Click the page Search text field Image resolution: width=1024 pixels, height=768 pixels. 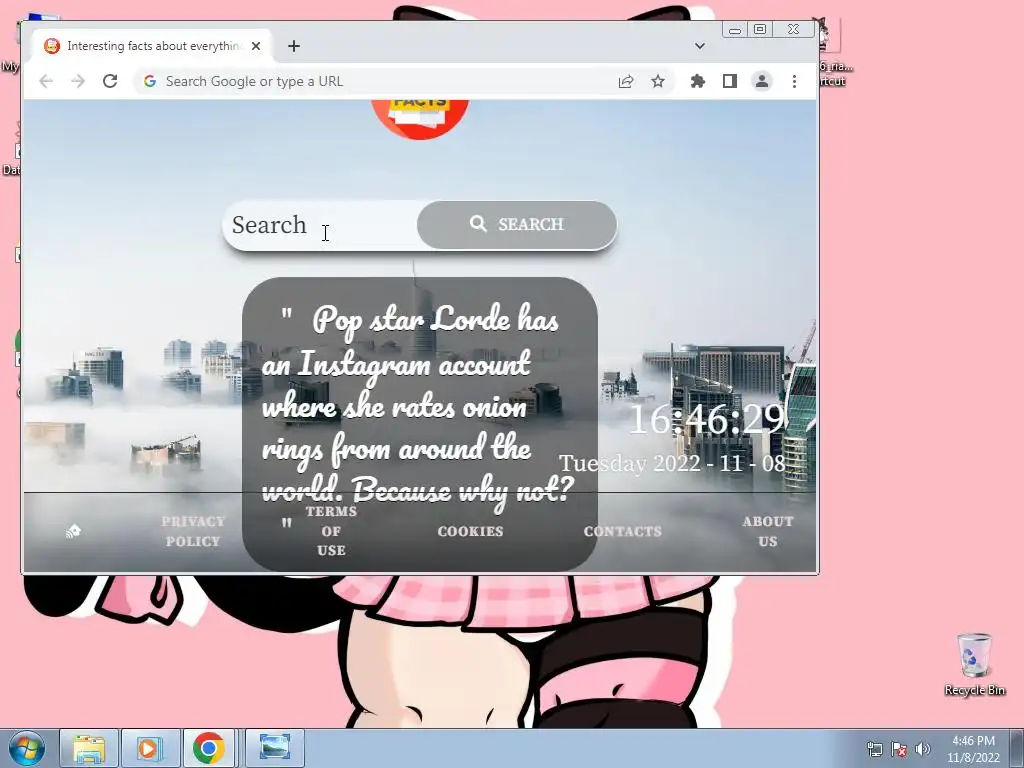pos(320,225)
